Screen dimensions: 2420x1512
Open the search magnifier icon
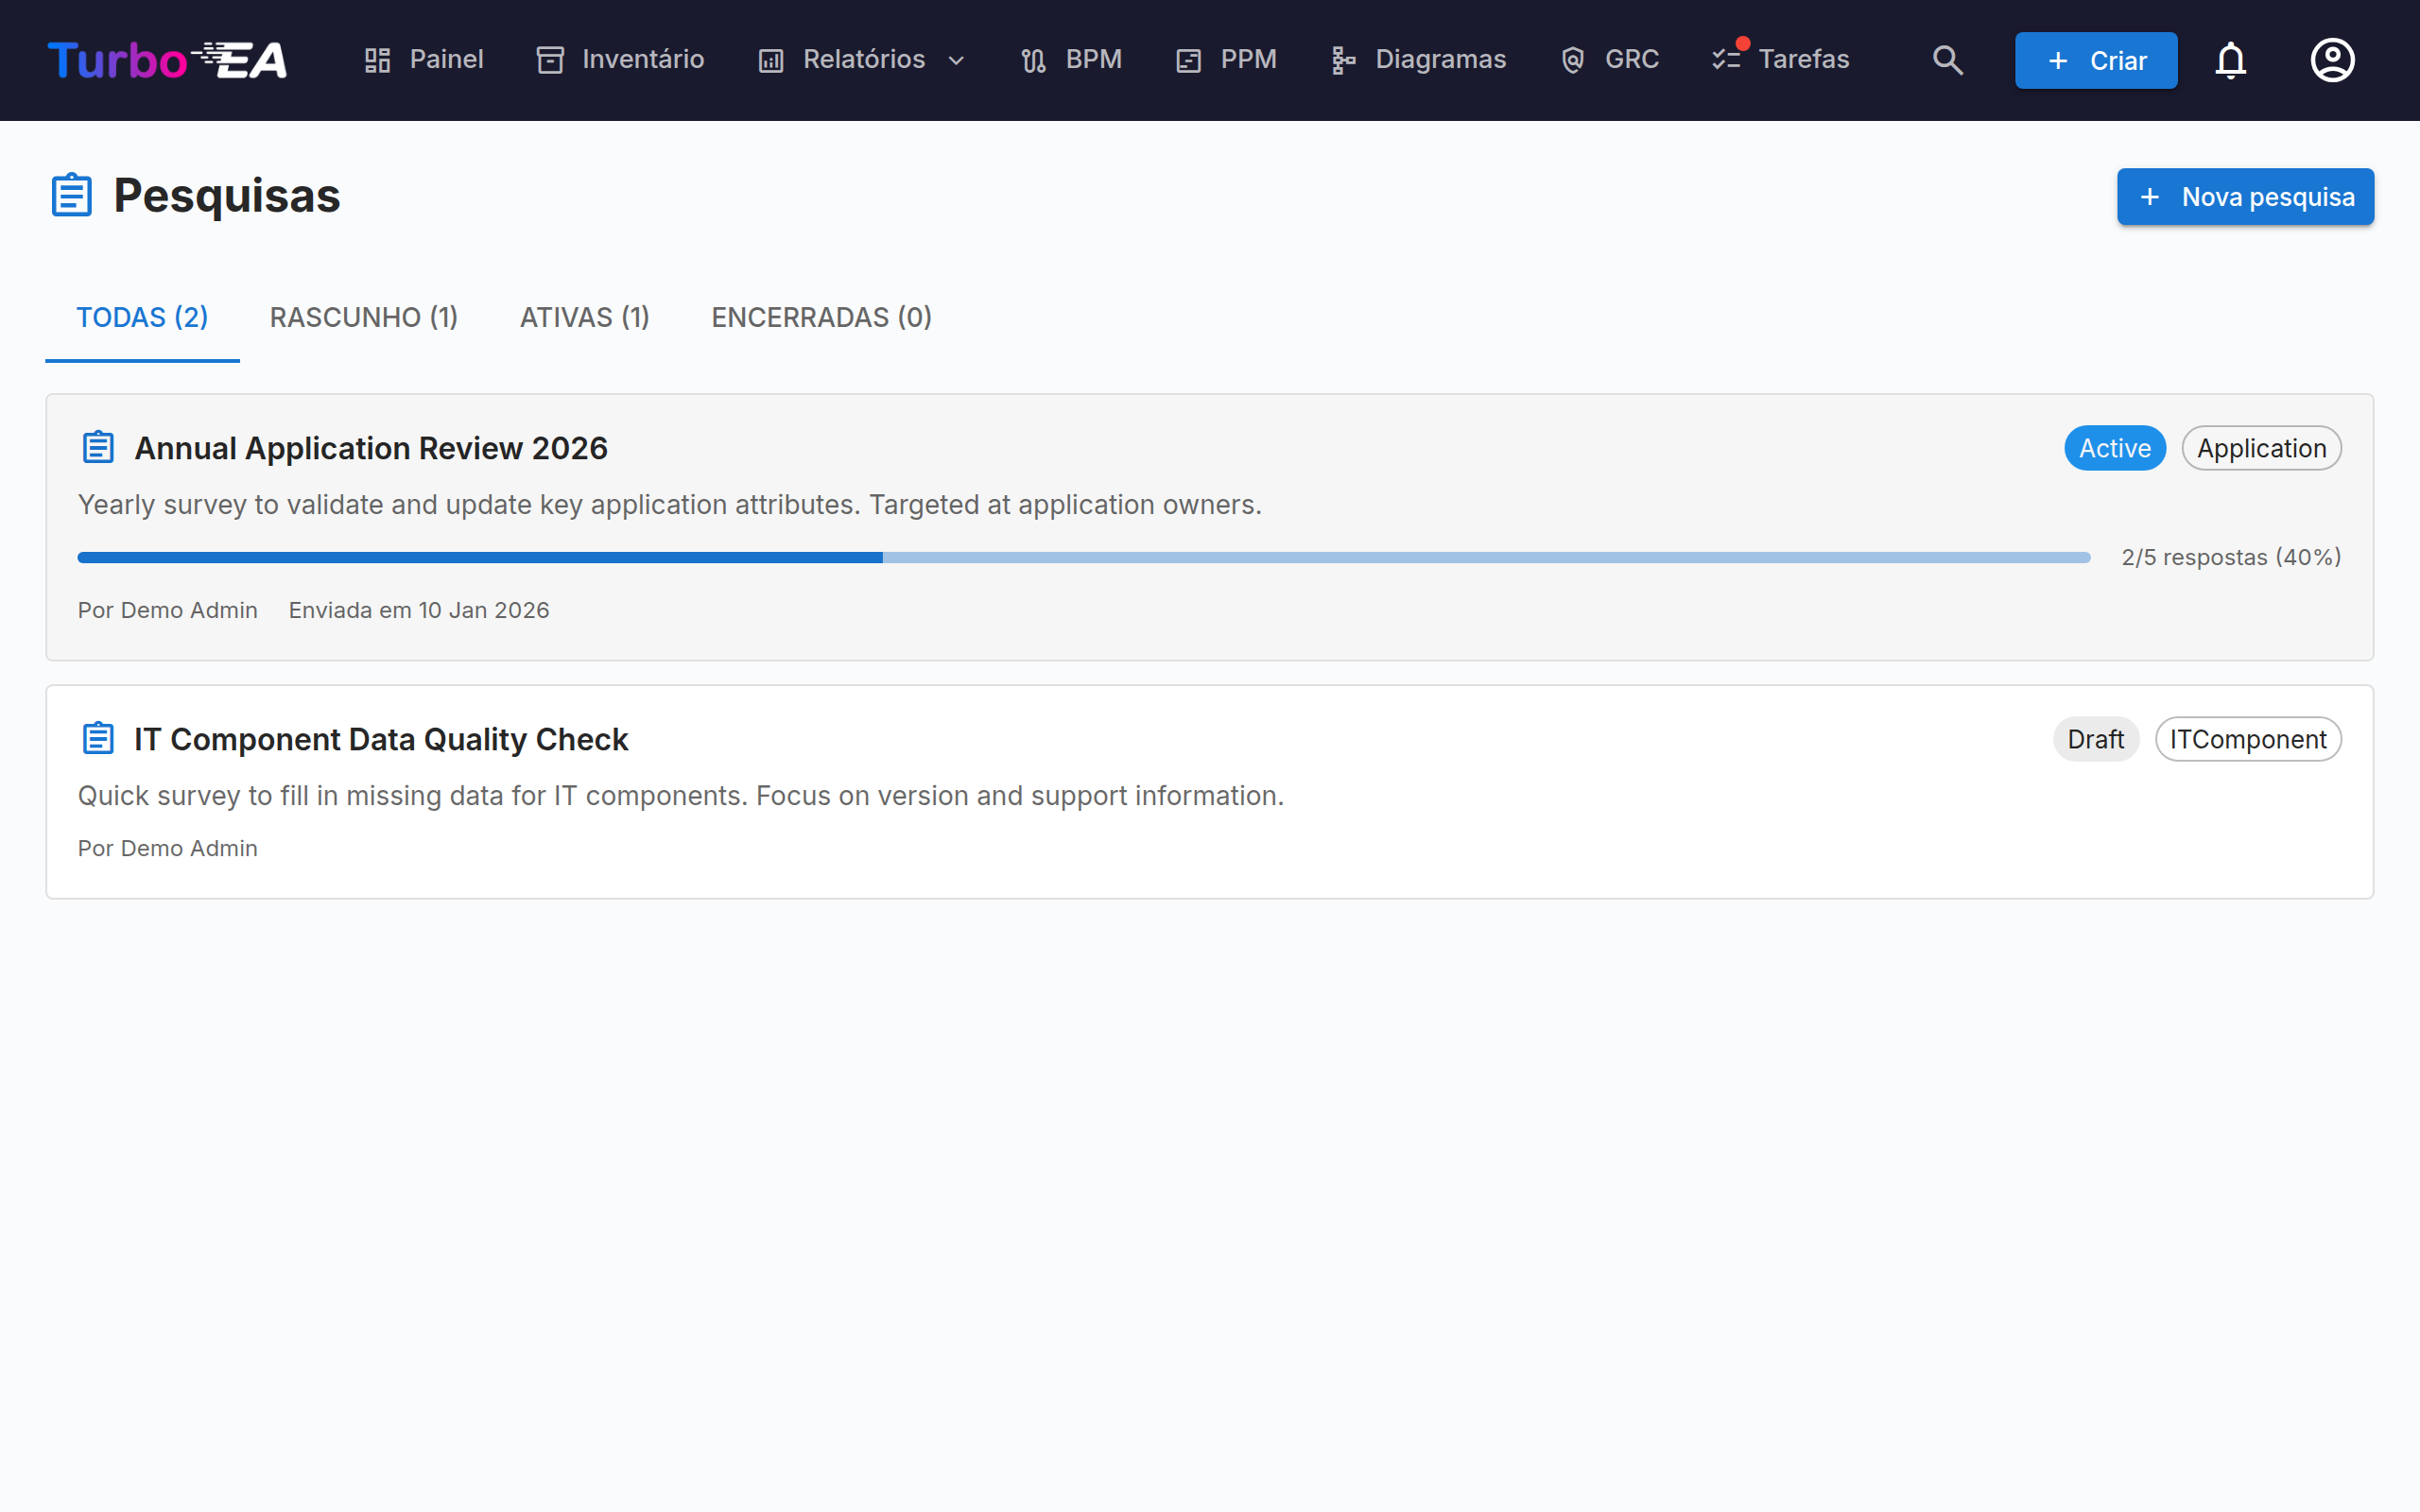[x=1947, y=60]
